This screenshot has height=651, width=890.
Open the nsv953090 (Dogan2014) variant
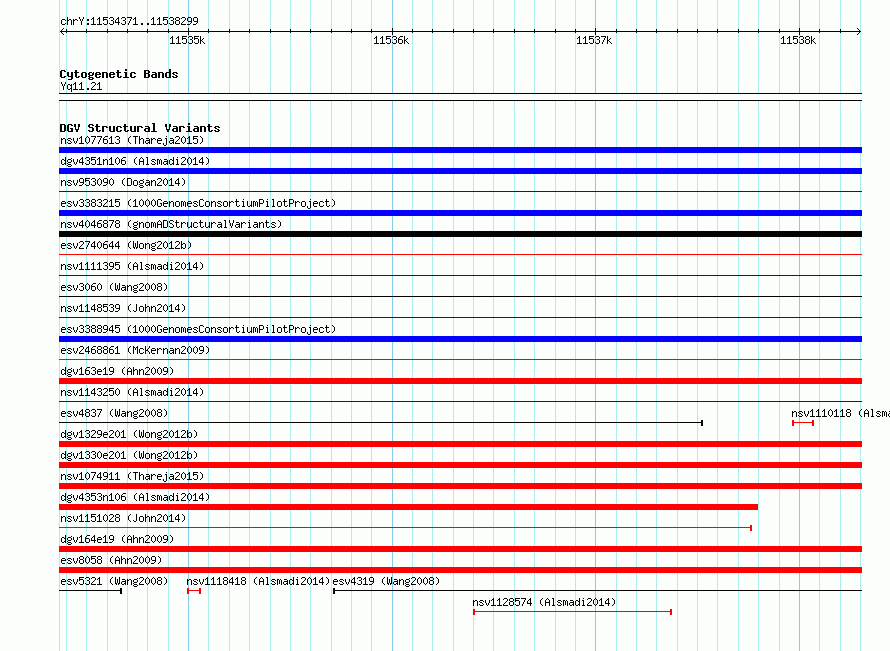pyautogui.click(x=123, y=182)
